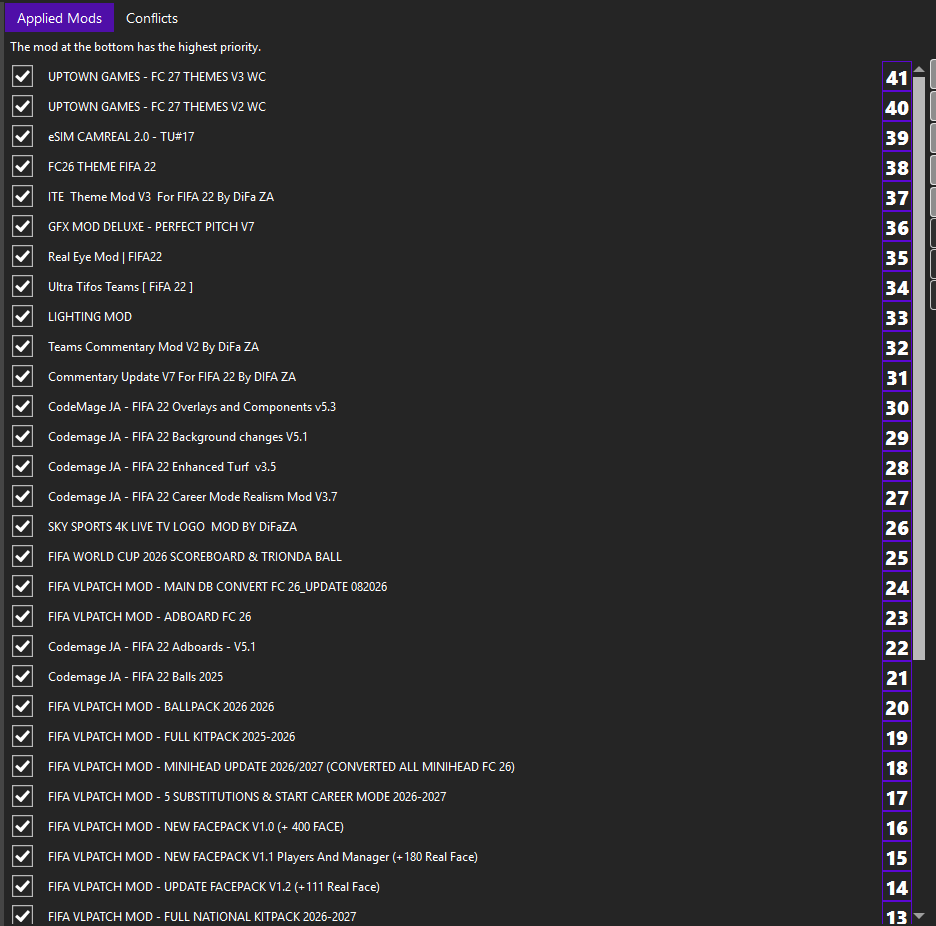Select NEW FACEPACK V1.1 Players And Manager
The height and width of the screenshot is (926, 936).
(263, 856)
